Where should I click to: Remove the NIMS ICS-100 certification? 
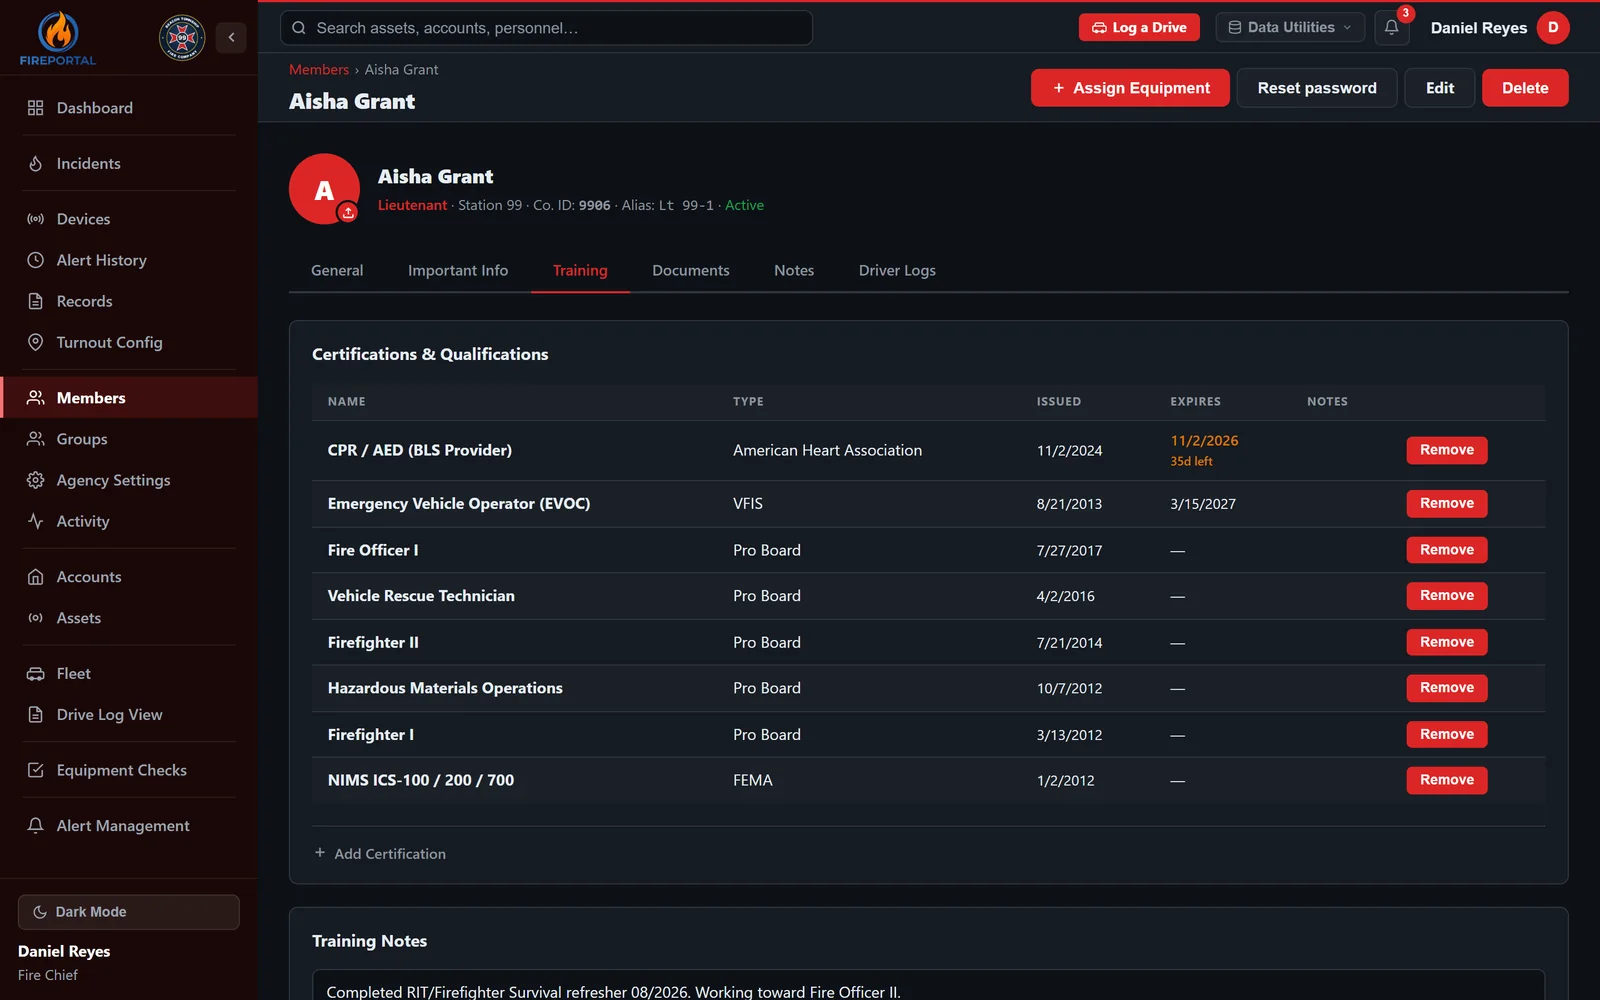[x=1447, y=780]
